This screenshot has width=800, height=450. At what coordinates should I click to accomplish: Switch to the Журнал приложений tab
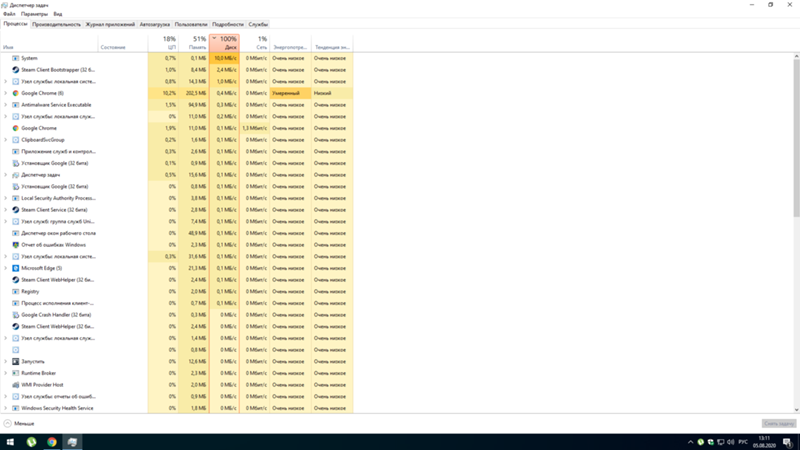[x=110, y=24]
